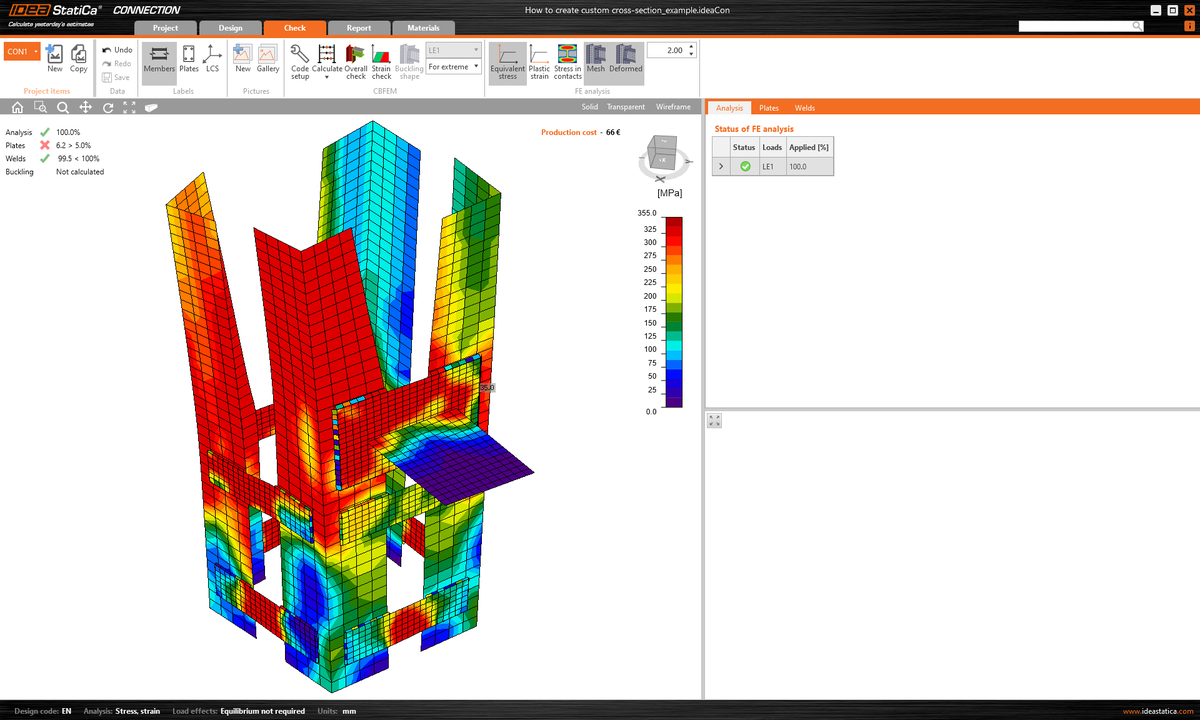Display the Mesh in FE analysis

[595, 60]
